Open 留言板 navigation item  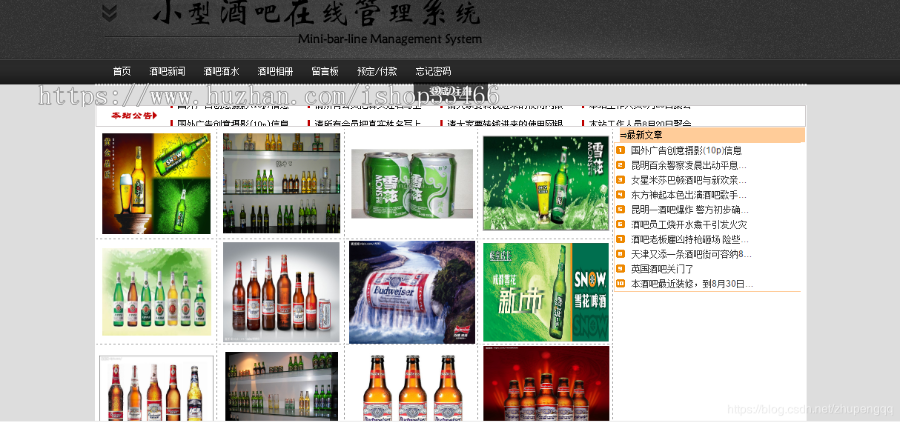[325, 72]
